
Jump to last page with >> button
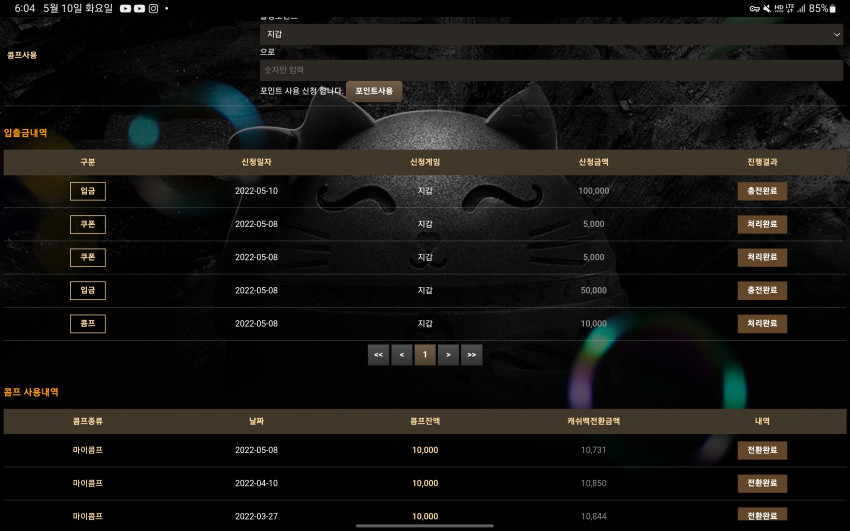[472, 355]
